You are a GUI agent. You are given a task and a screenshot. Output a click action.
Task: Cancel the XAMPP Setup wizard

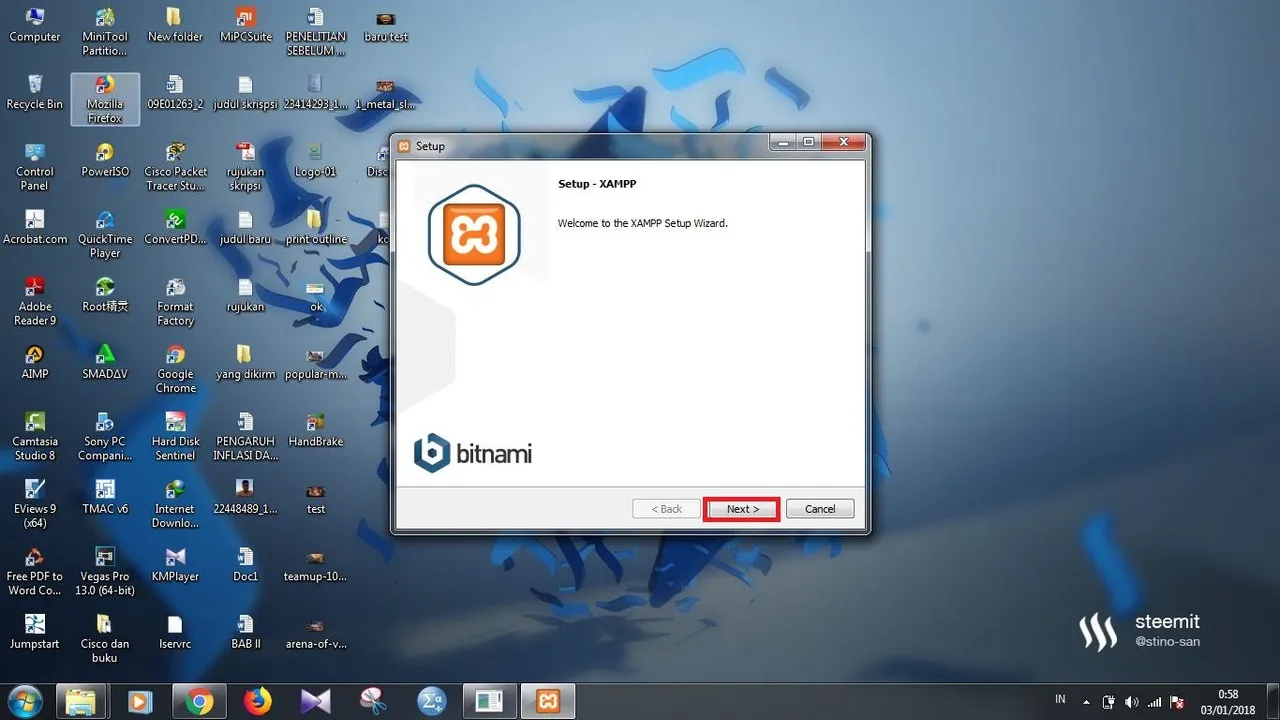click(x=820, y=509)
